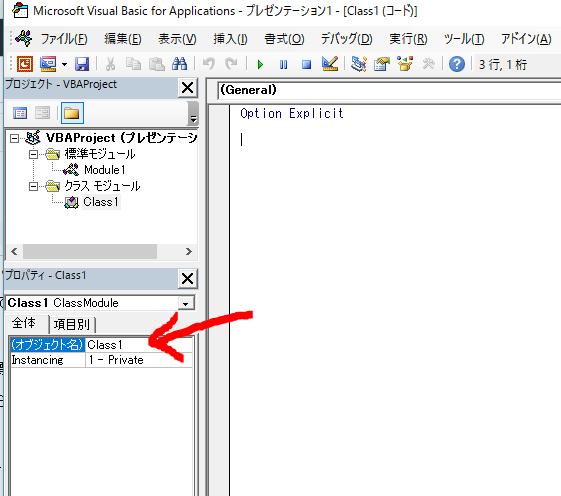The image size is (561, 496).
Task: Click the Paste clipboard icon
Action: (156, 64)
